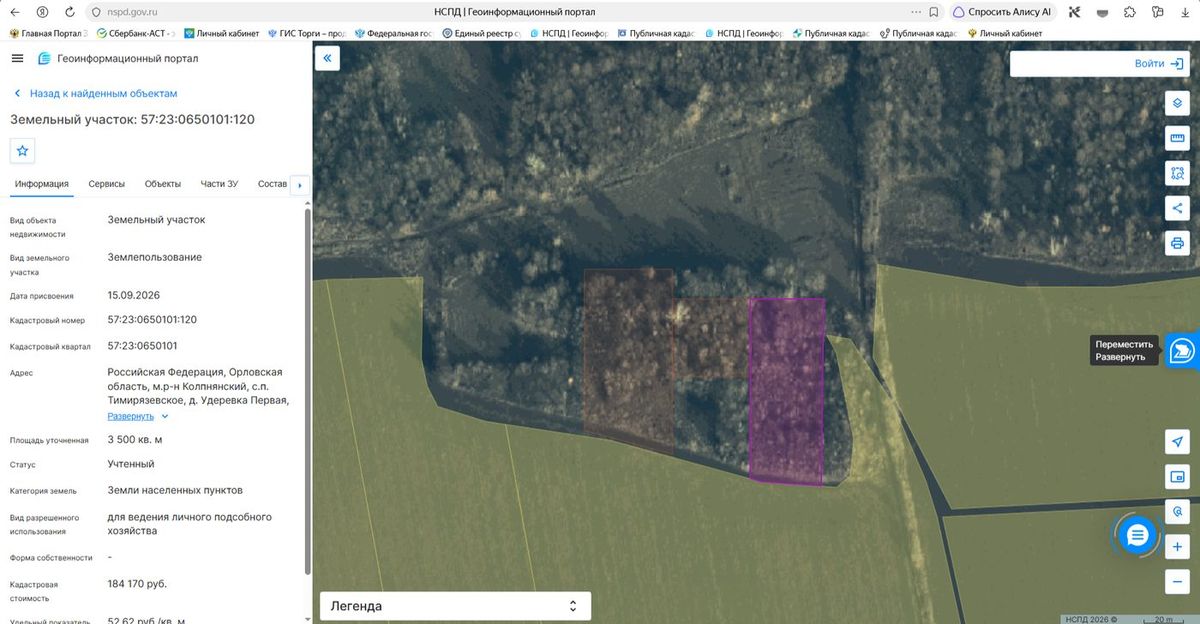Zoom out on the map with minus
The width and height of the screenshot is (1200, 624).
(1177, 582)
